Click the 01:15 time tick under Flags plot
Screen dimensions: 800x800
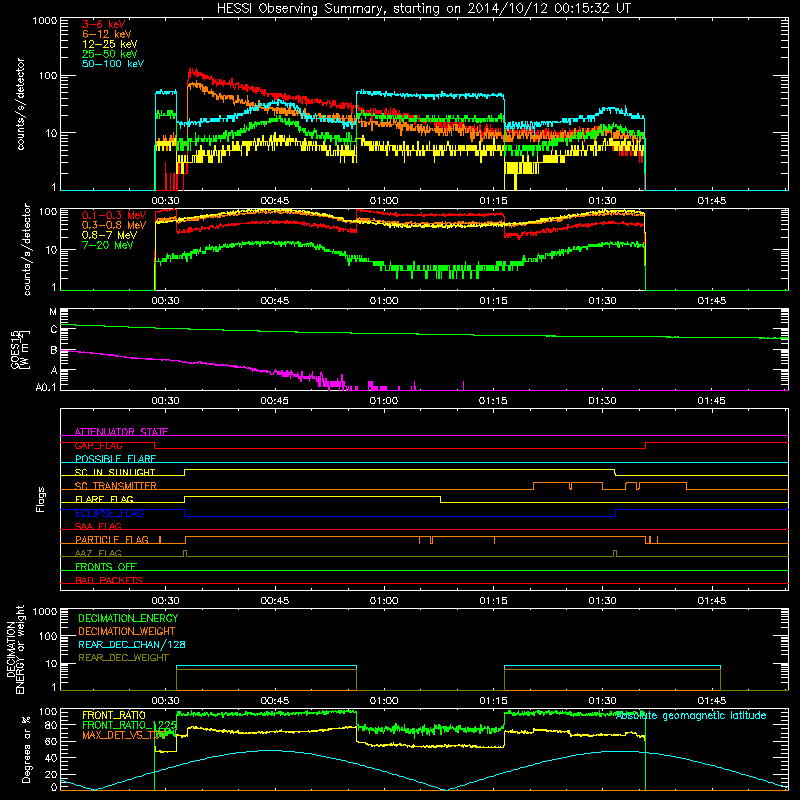pyautogui.click(x=493, y=601)
